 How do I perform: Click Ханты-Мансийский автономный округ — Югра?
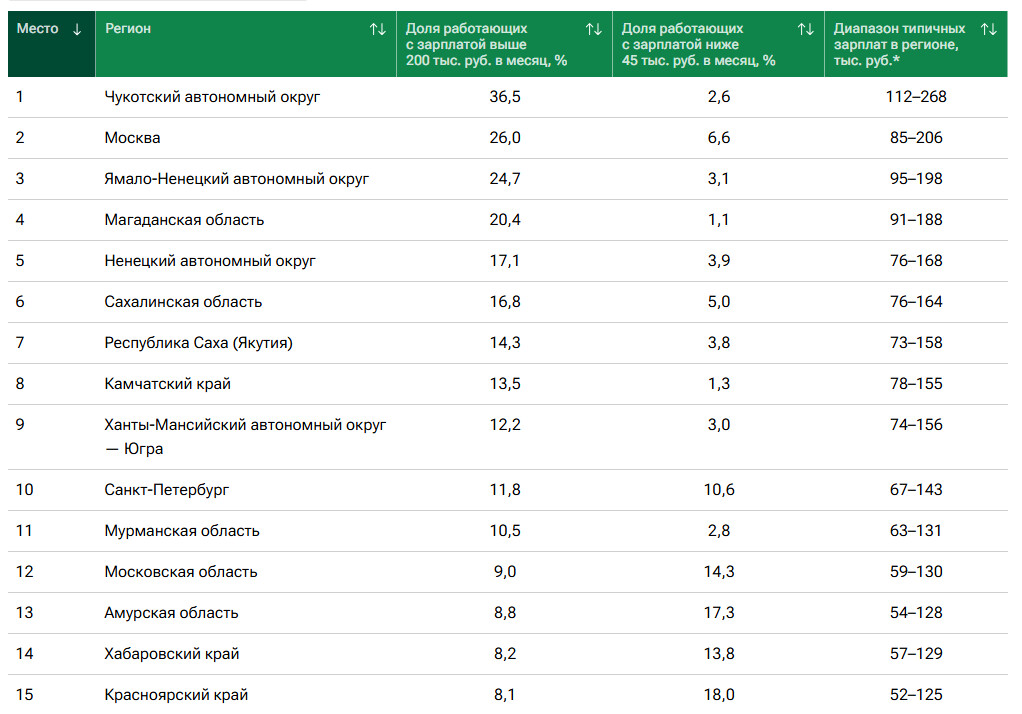245,425
